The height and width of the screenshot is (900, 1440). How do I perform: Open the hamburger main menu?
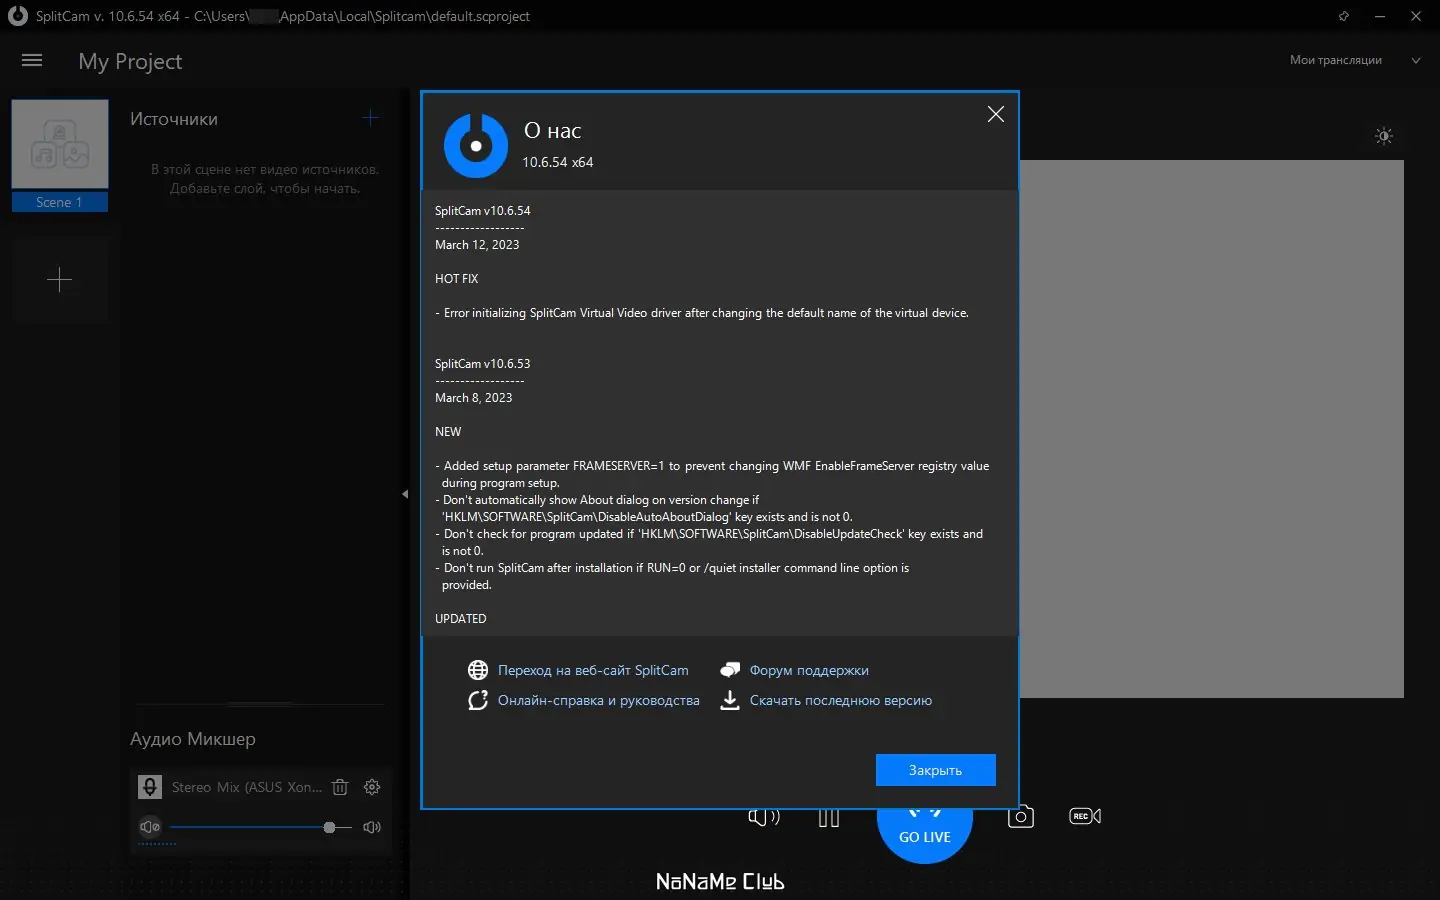[x=32, y=60]
